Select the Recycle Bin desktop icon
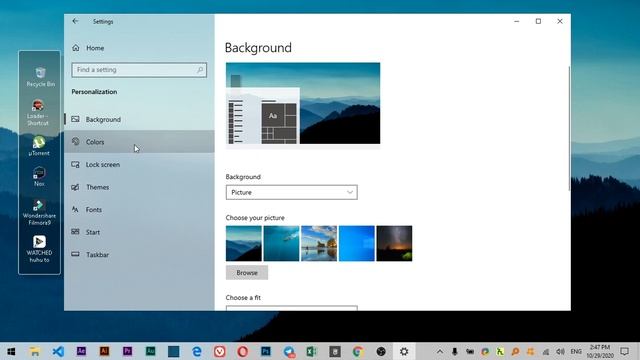The image size is (640, 360). [x=40, y=77]
